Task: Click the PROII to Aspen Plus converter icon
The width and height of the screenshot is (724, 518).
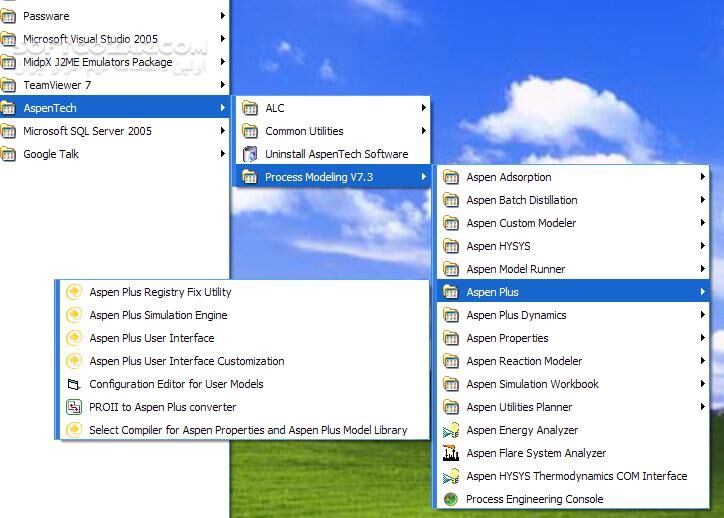Action: pos(73,407)
